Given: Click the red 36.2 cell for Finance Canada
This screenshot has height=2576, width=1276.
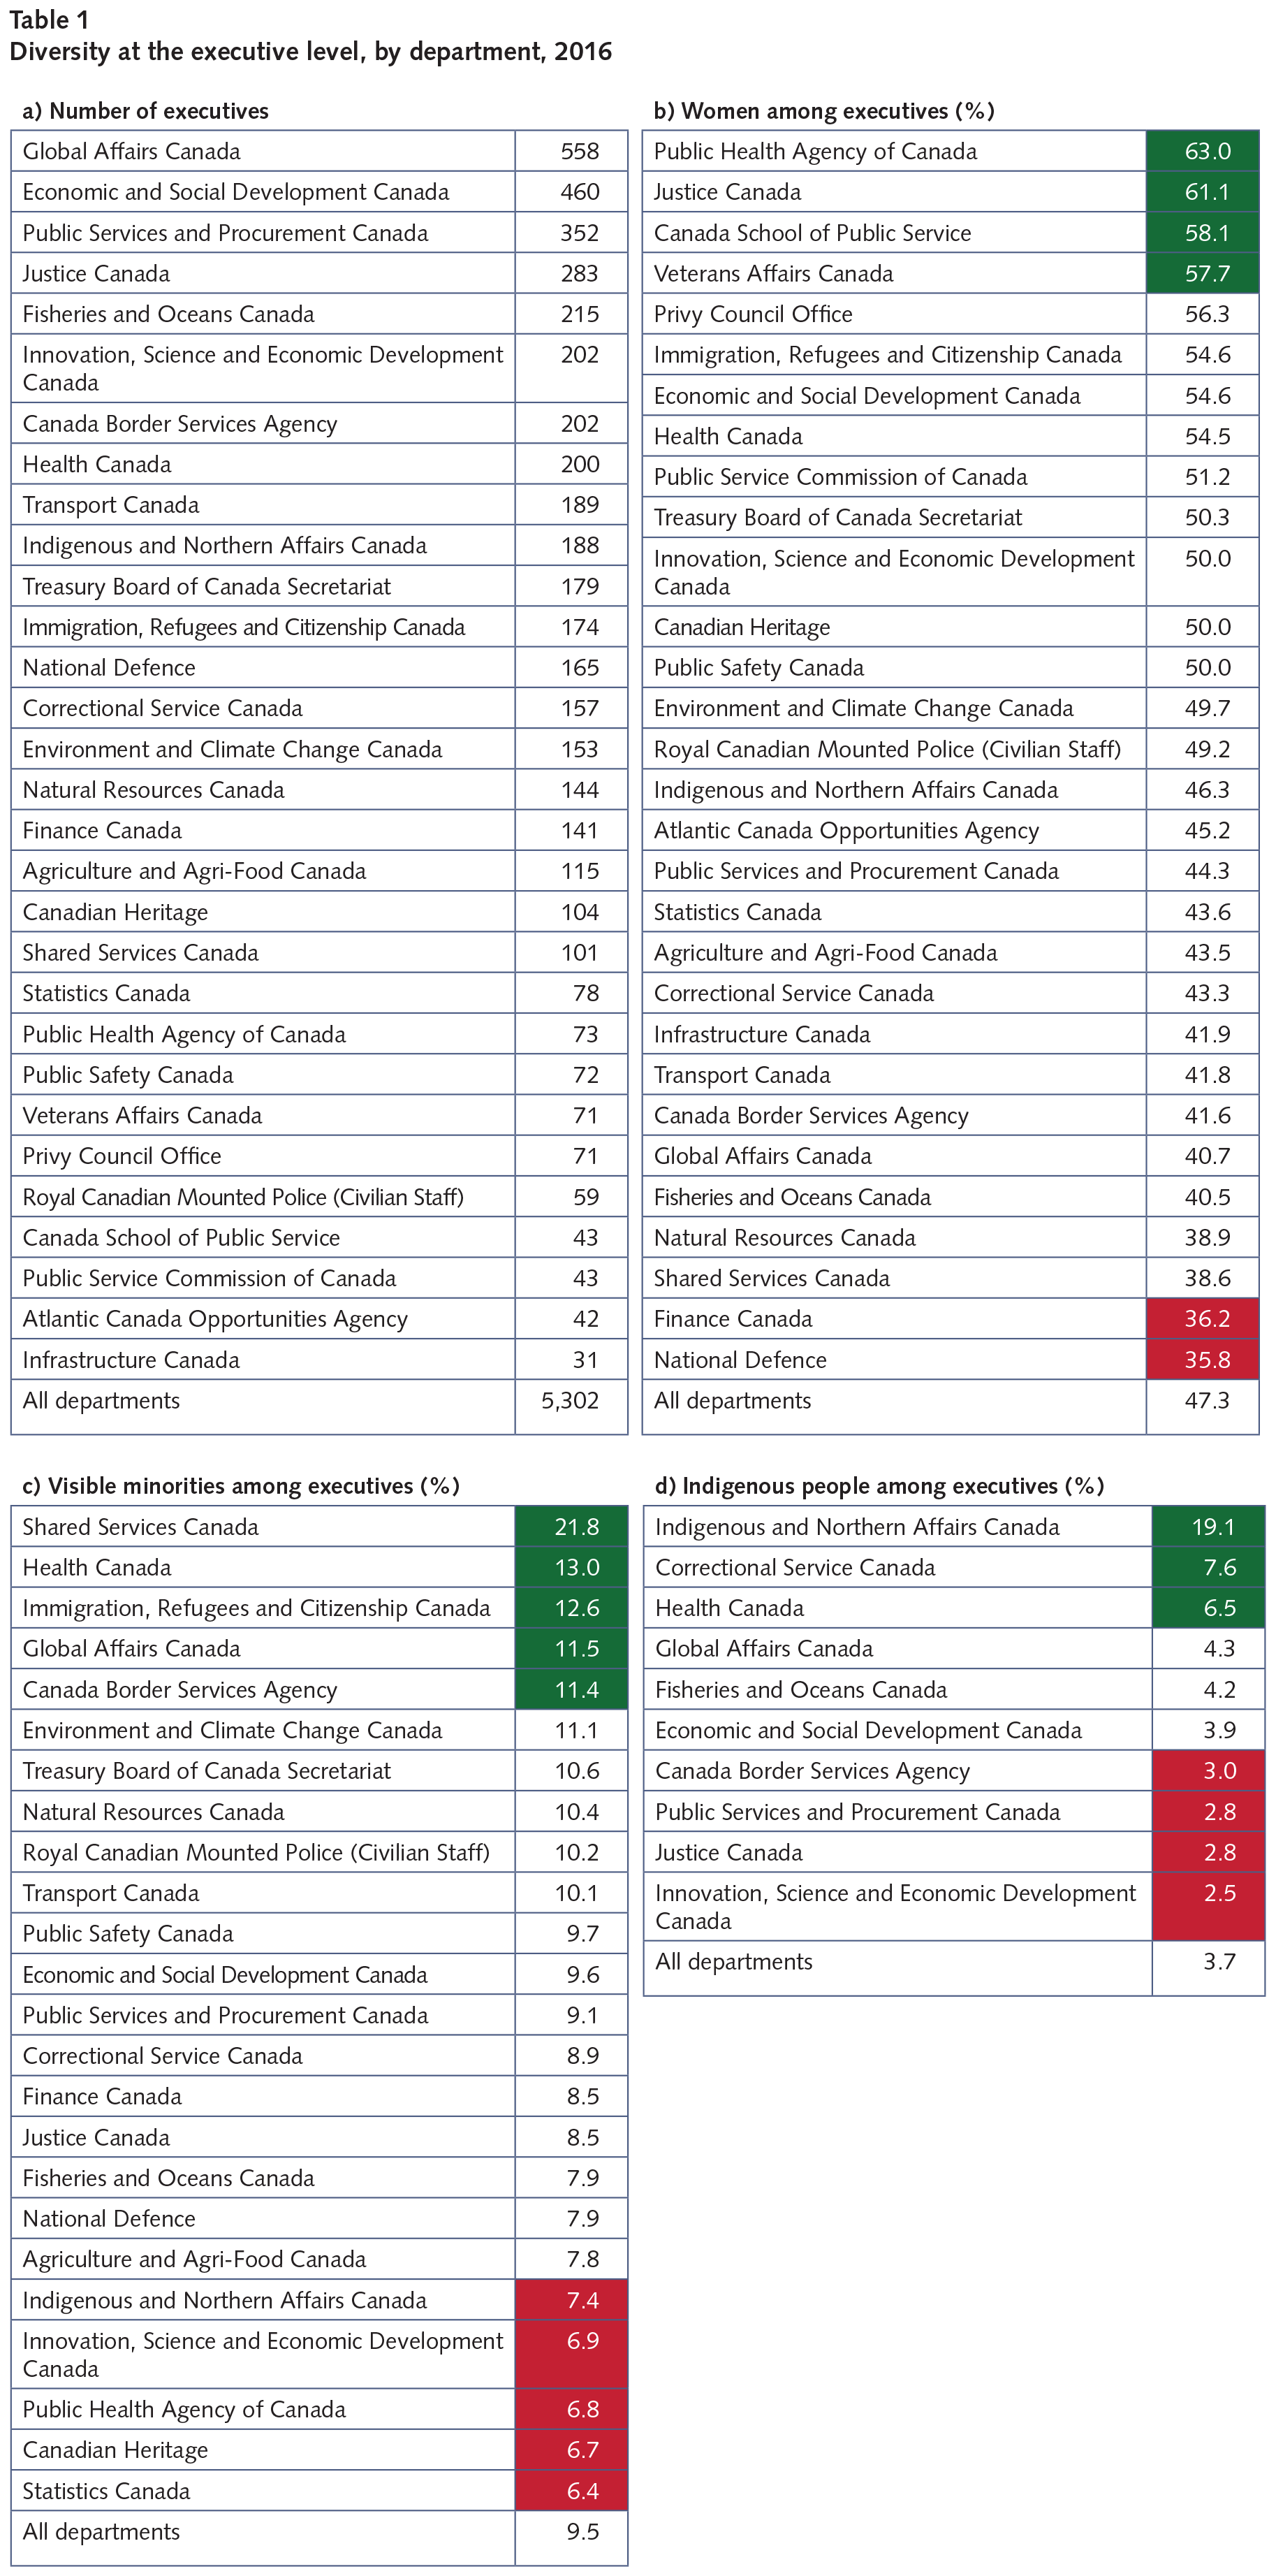Looking at the screenshot, I should coord(1203,1319).
